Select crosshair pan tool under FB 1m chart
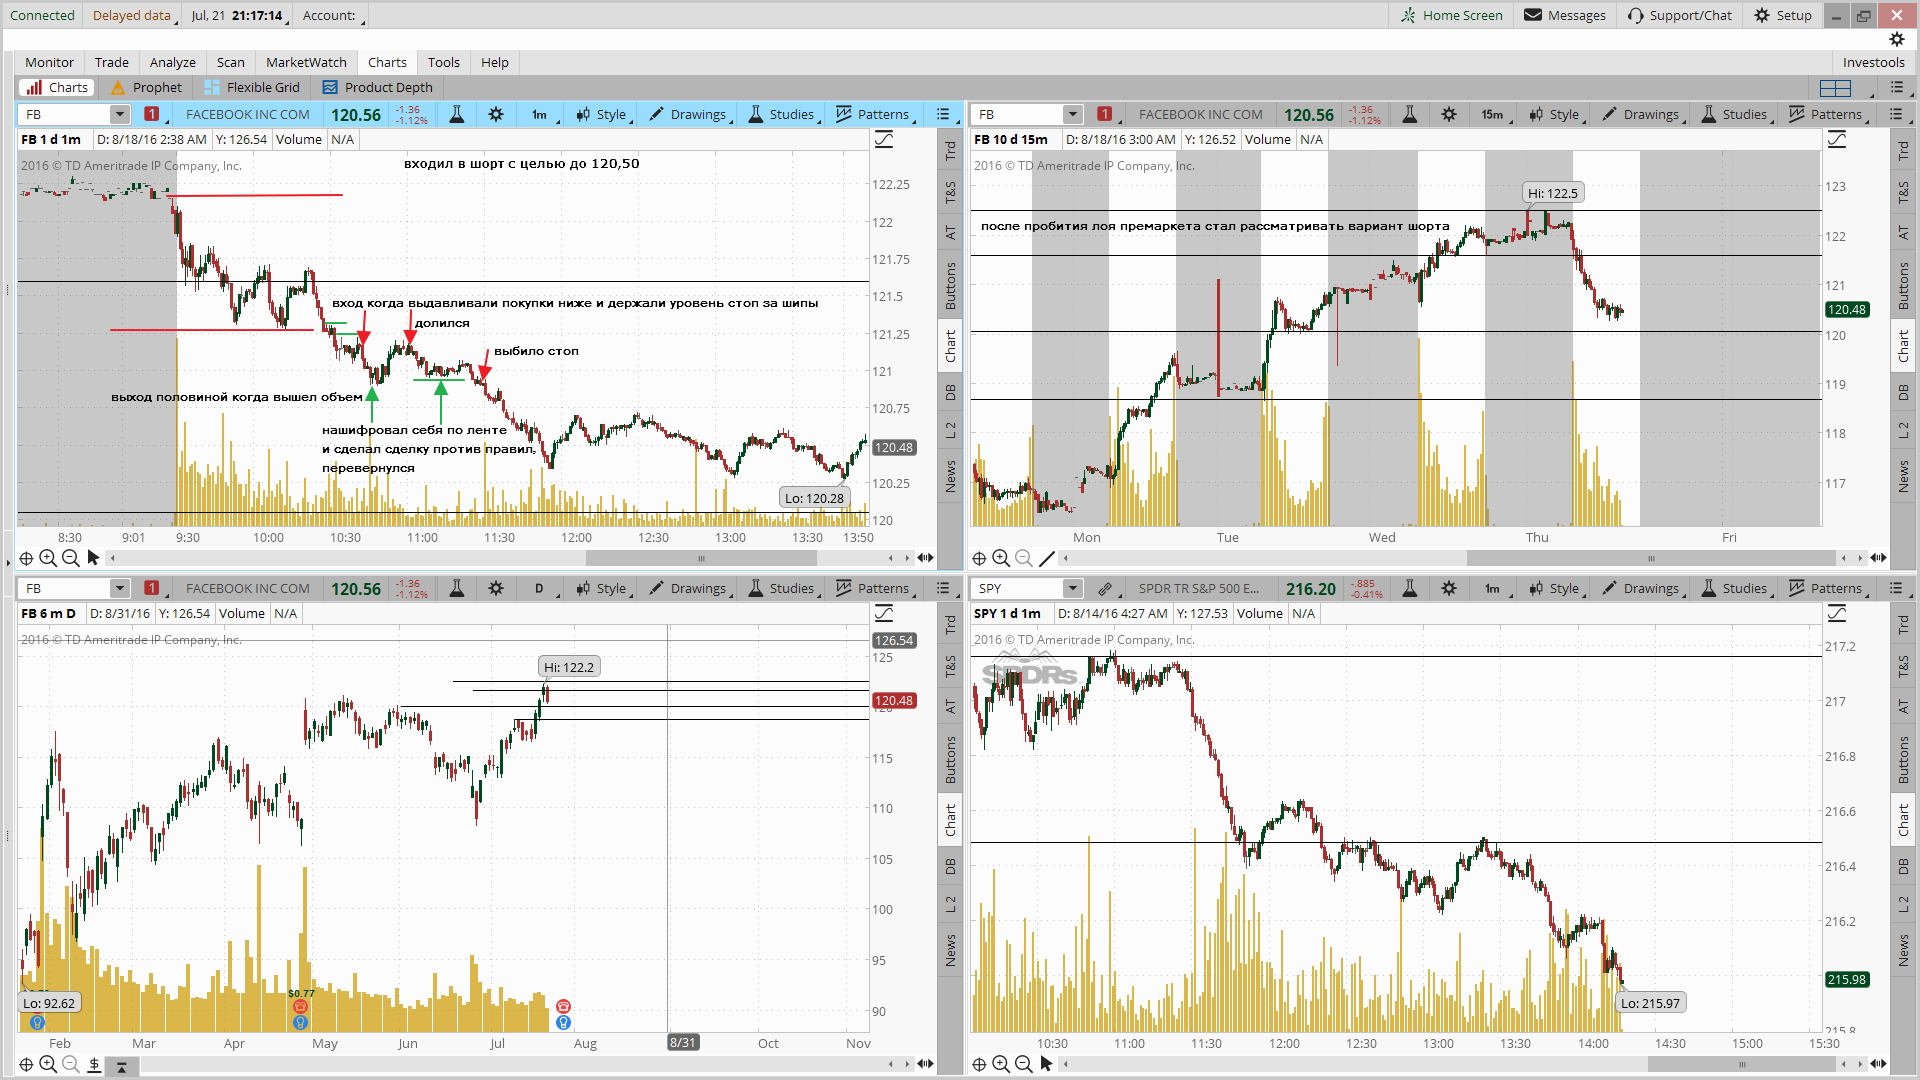The image size is (1920, 1080). (27, 558)
